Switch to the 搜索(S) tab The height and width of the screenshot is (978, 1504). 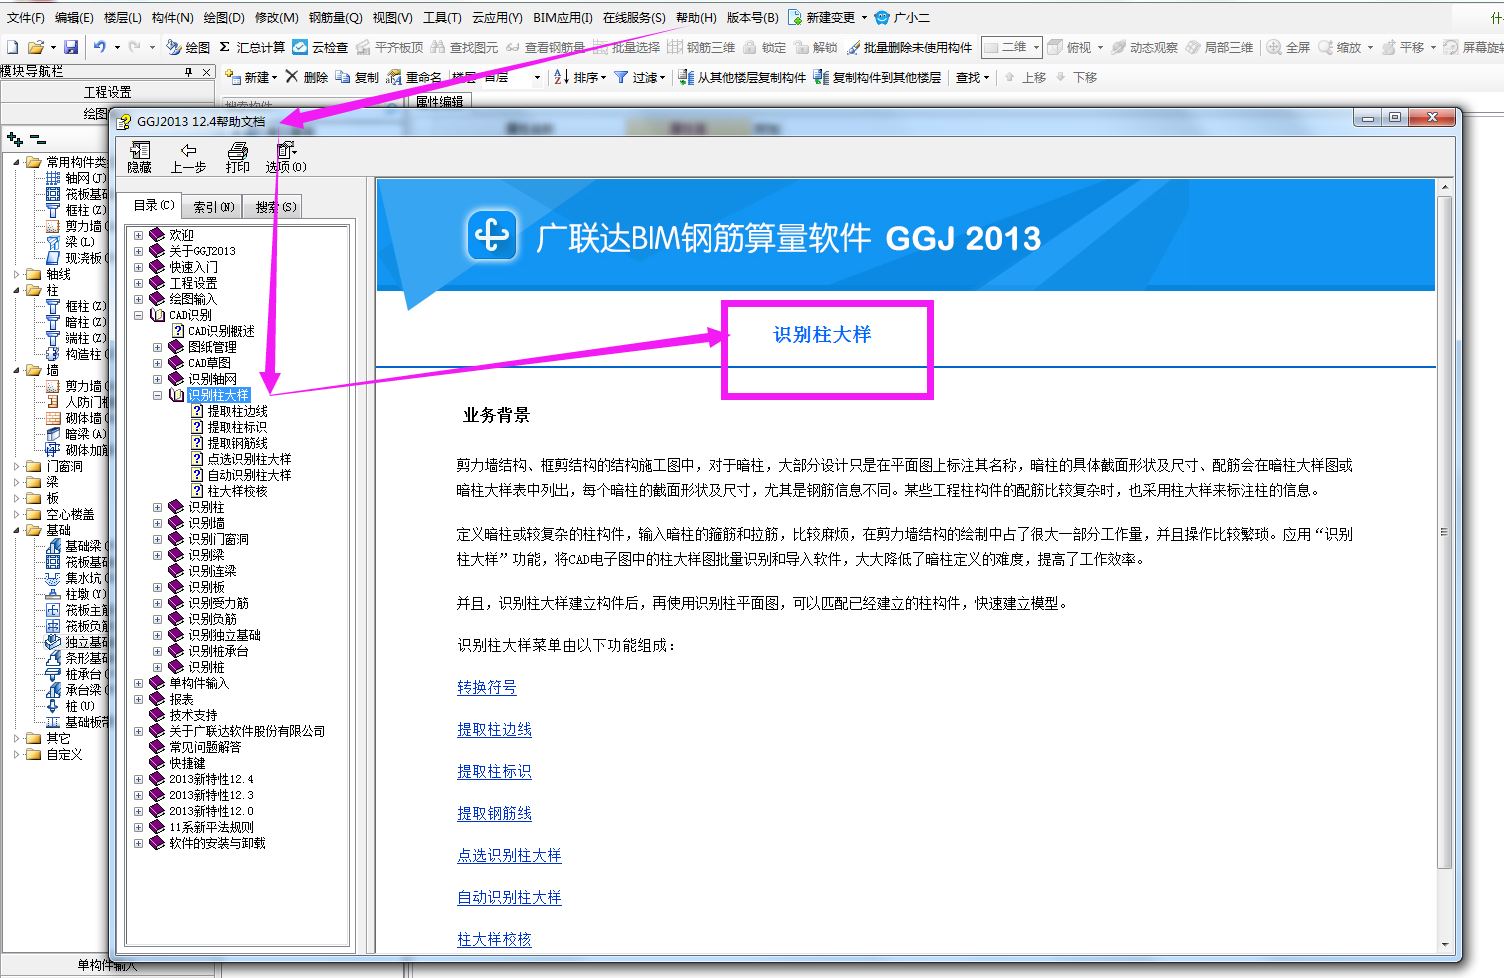point(275,207)
